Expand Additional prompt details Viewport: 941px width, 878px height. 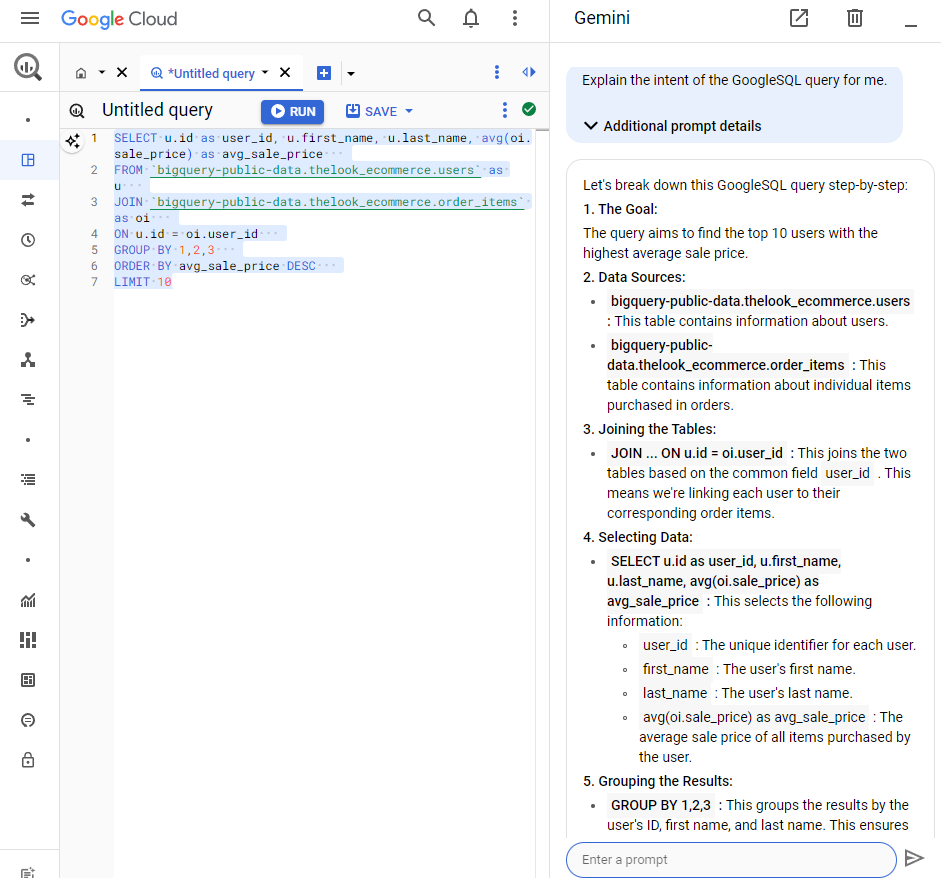(673, 126)
